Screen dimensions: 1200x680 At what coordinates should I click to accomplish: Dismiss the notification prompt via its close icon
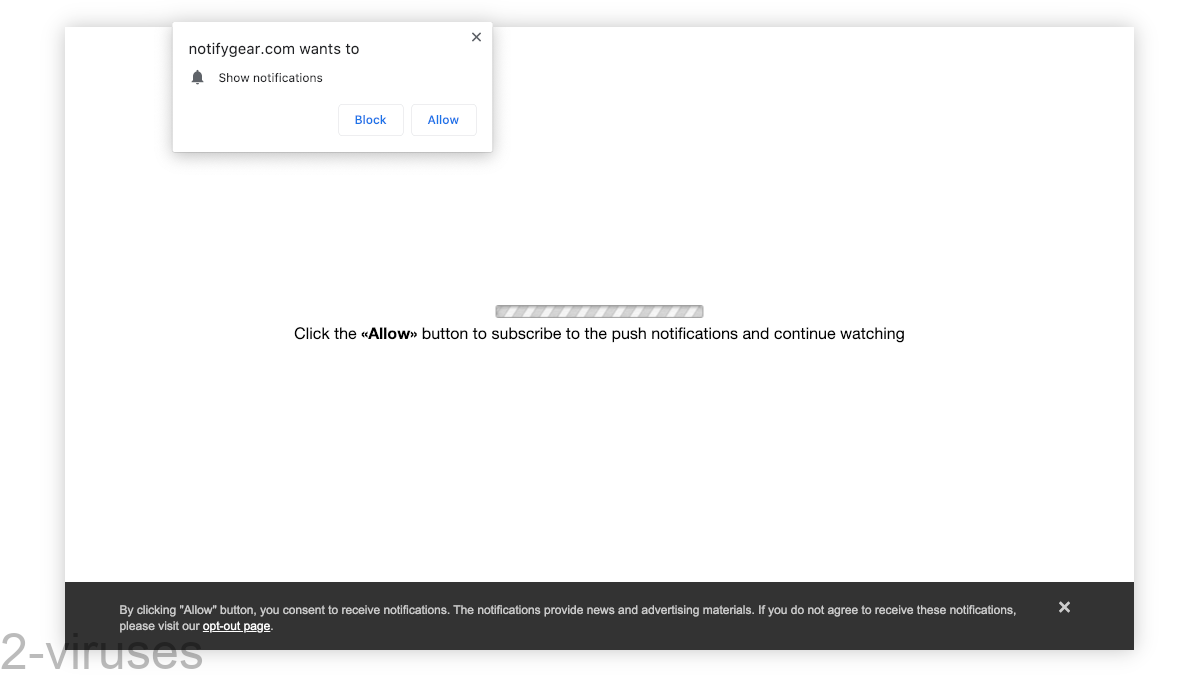[x=476, y=37]
